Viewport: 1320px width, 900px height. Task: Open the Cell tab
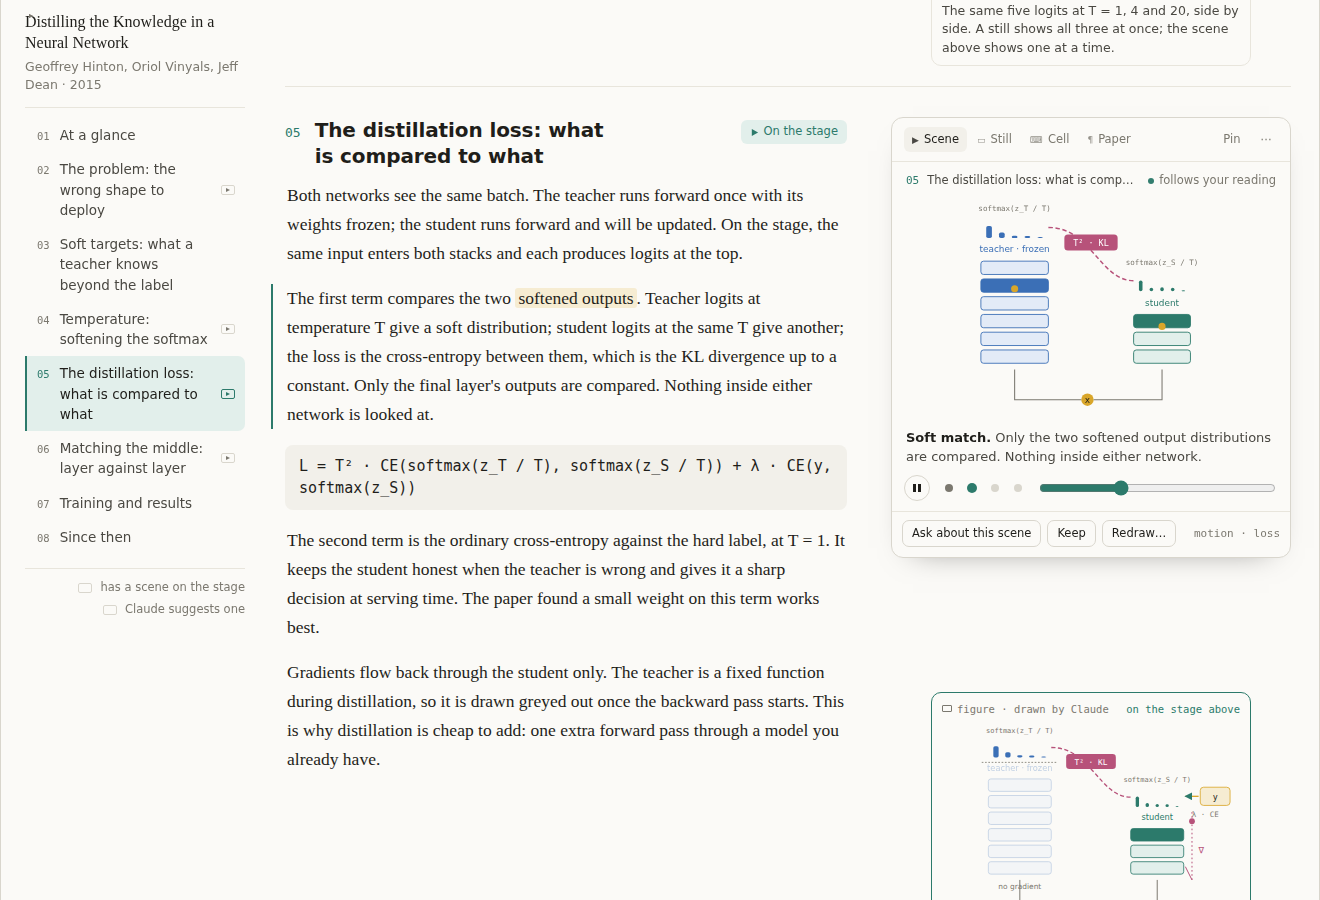(1050, 139)
